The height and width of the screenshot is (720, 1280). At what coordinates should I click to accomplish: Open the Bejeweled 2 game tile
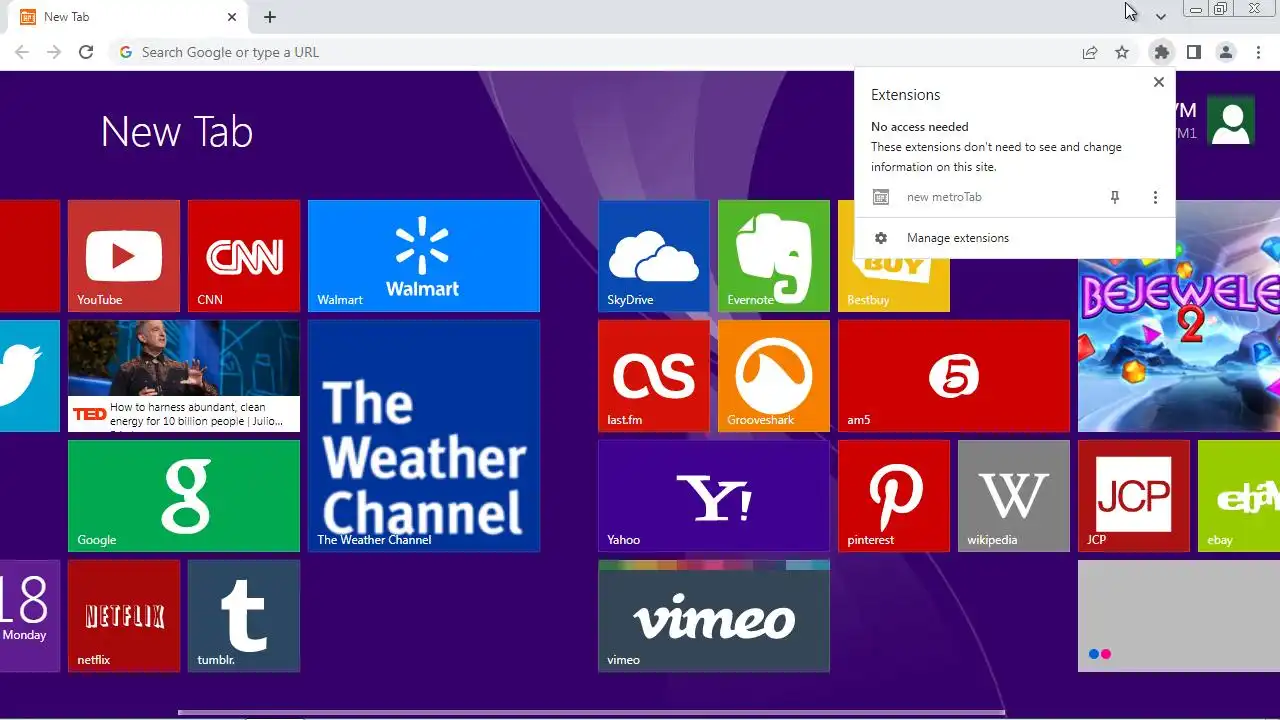[x=1179, y=345]
